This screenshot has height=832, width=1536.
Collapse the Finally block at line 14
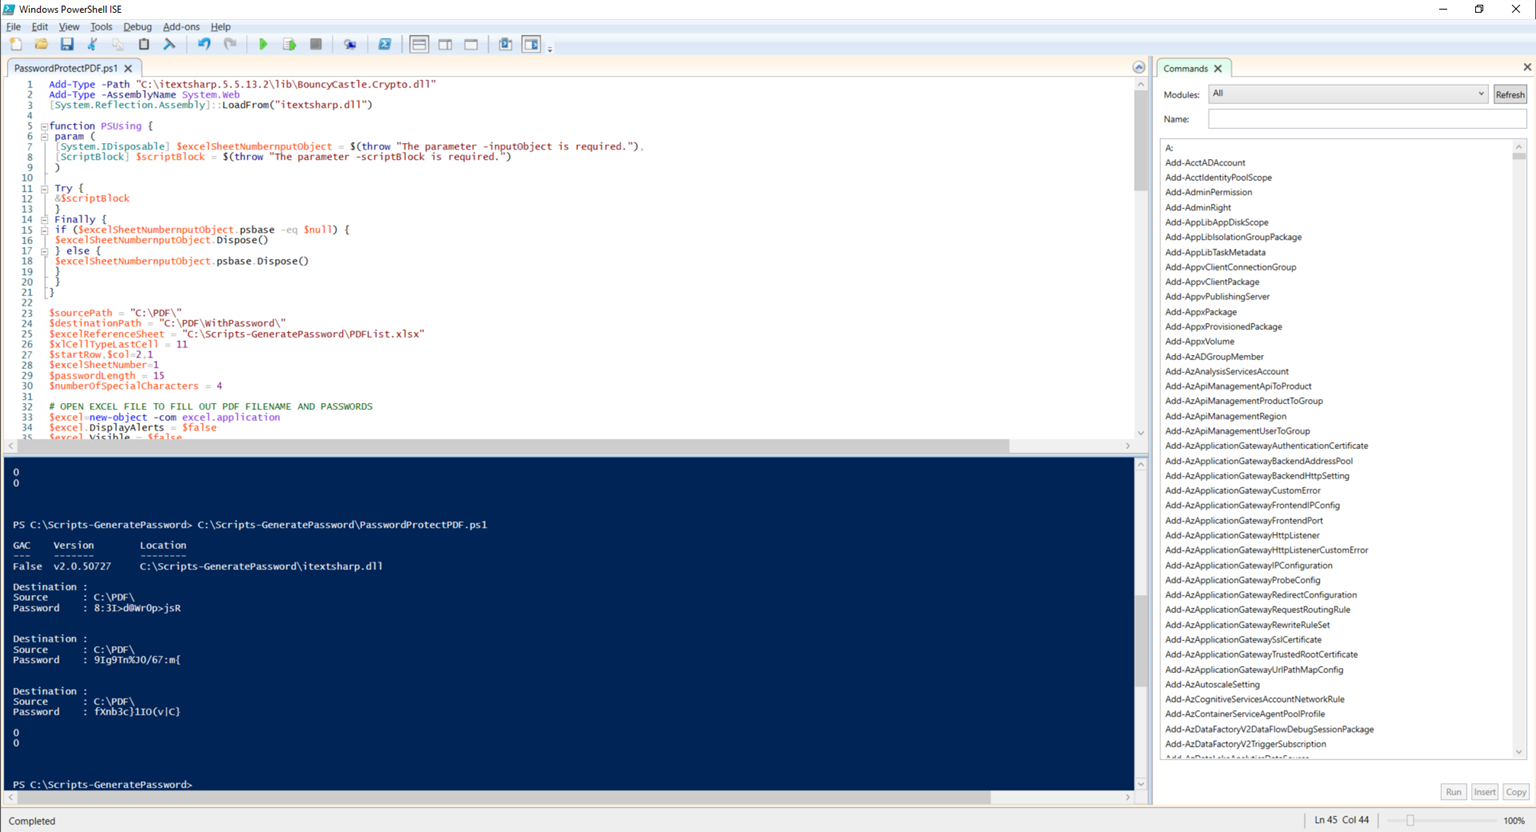coord(44,219)
